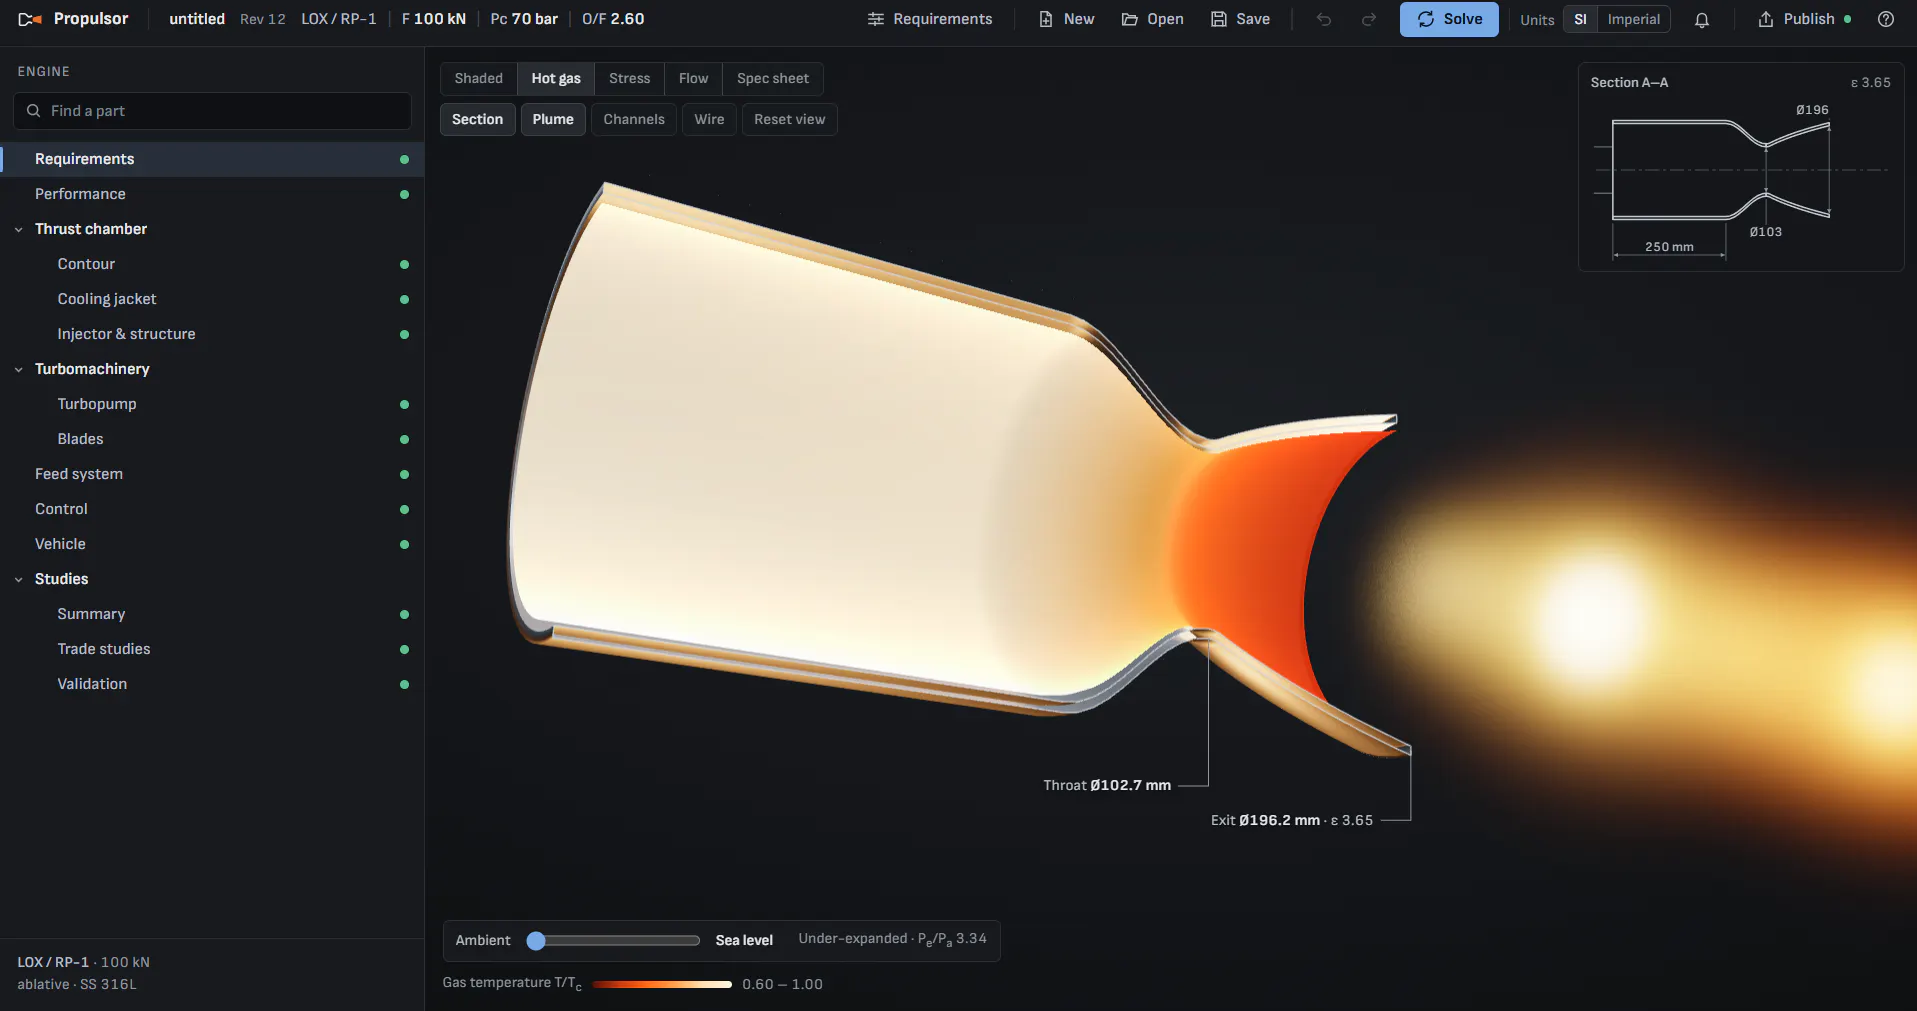Image resolution: width=1917 pixels, height=1011 pixels.
Task: Click the 250 mm dimension in section drawing
Action: (x=1669, y=247)
